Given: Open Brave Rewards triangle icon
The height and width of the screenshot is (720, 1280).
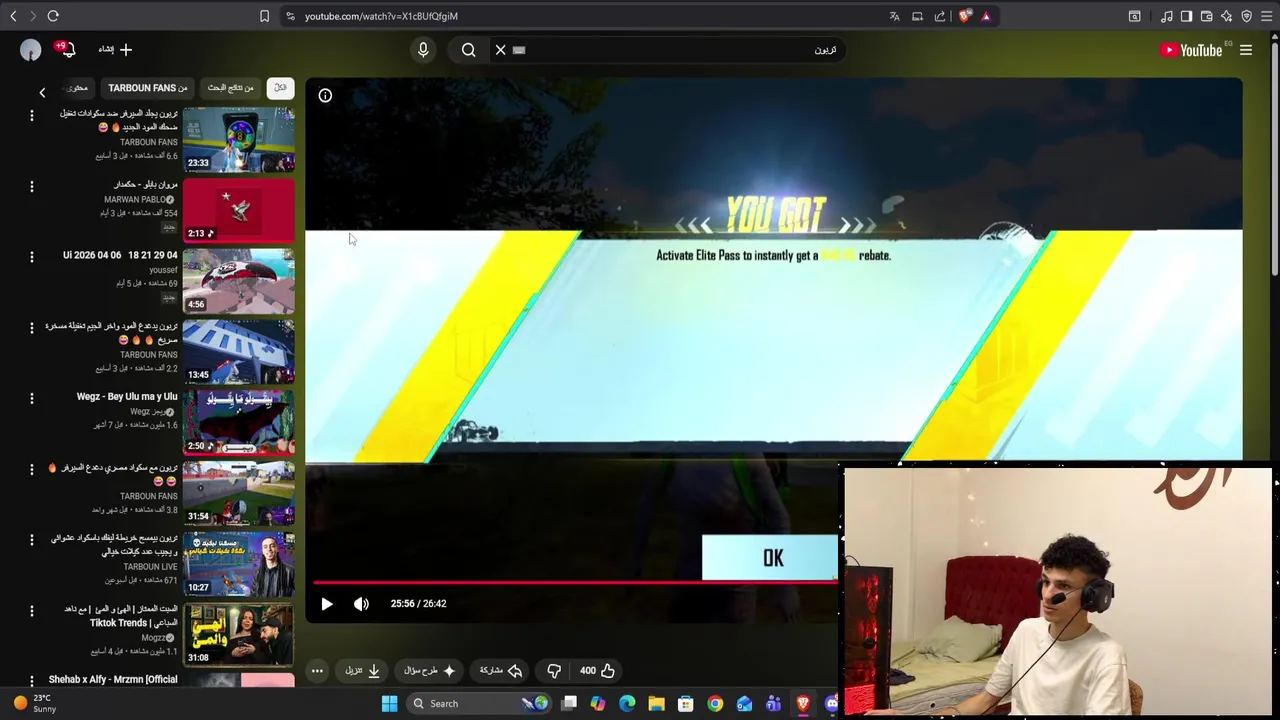Looking at the screenshot, I should (x=985, y=16).
